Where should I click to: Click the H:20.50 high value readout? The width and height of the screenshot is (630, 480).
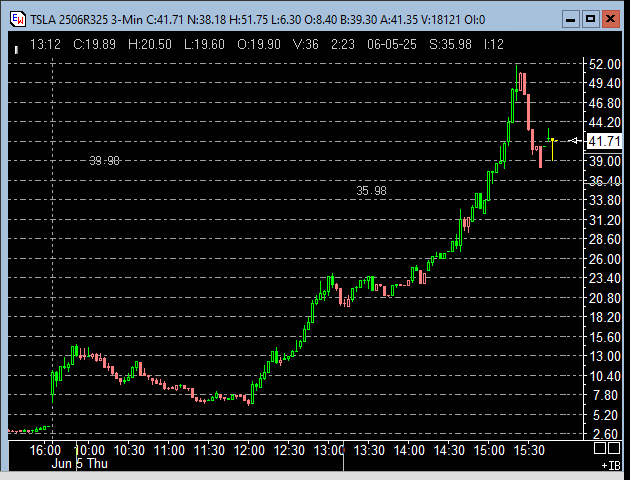149,44
